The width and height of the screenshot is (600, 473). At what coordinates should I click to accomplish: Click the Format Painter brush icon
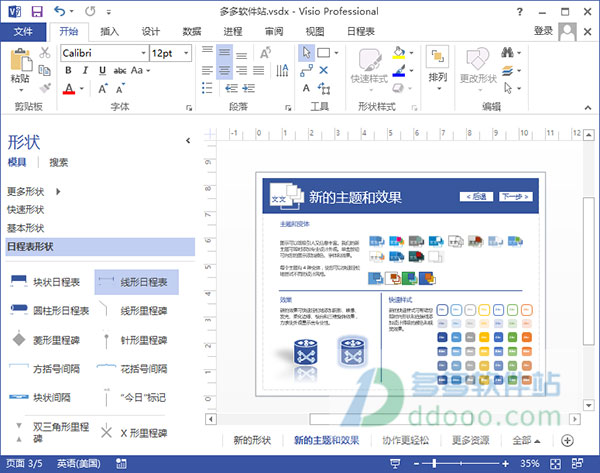click(45, 88)
